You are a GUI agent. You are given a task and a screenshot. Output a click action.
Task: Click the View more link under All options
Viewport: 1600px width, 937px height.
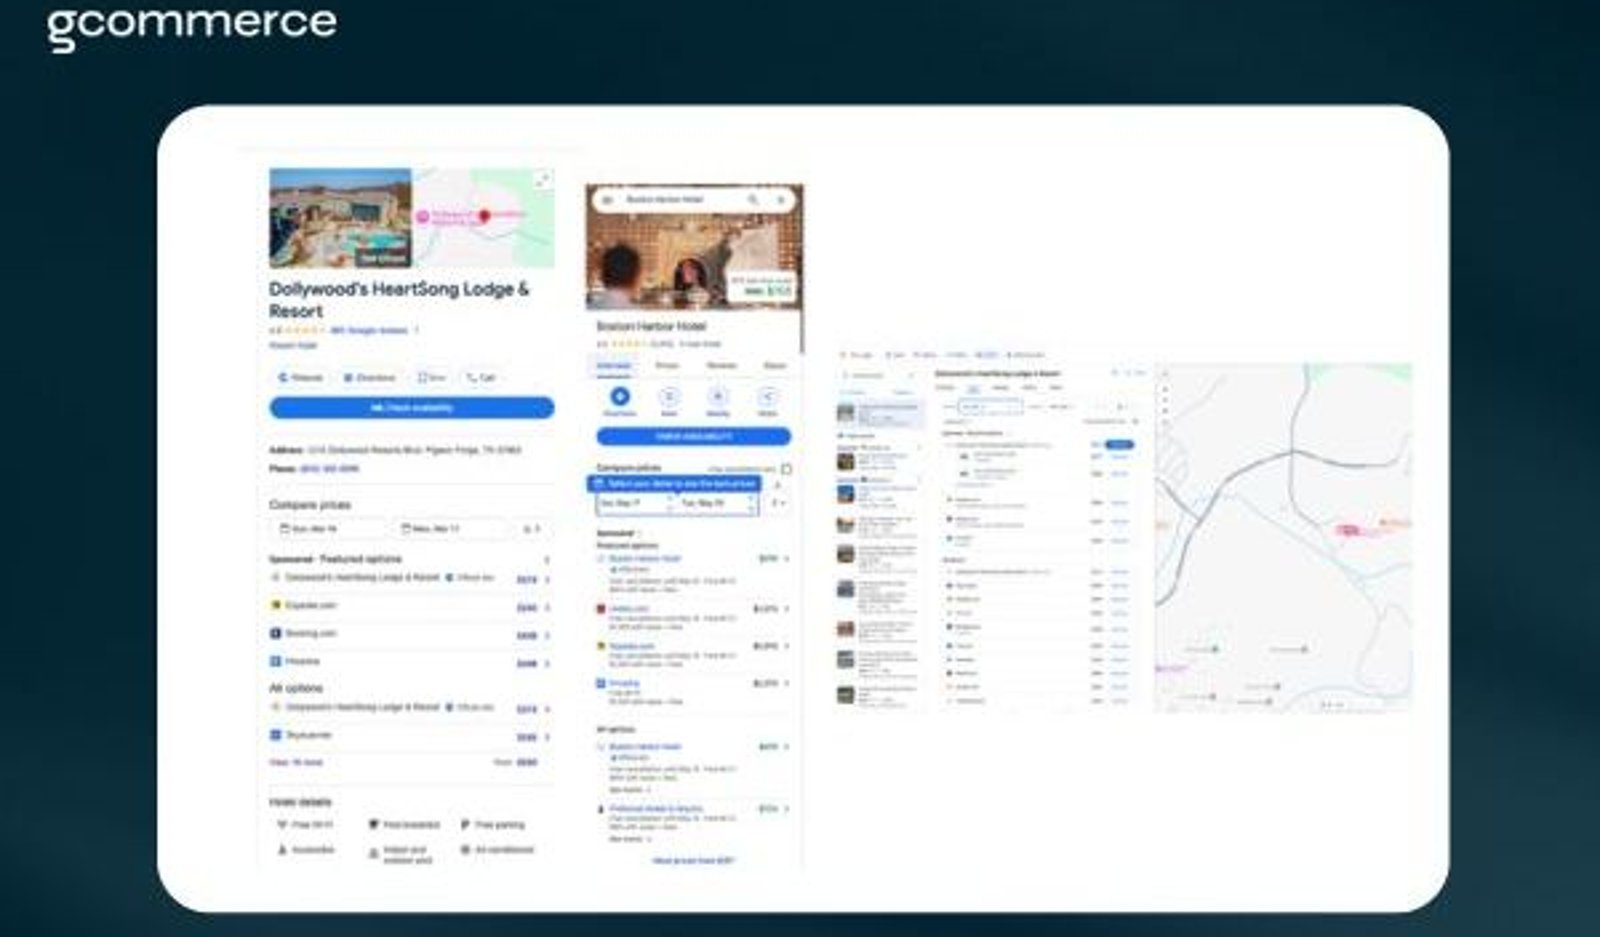pyautogui.click(x=296, y=762)
